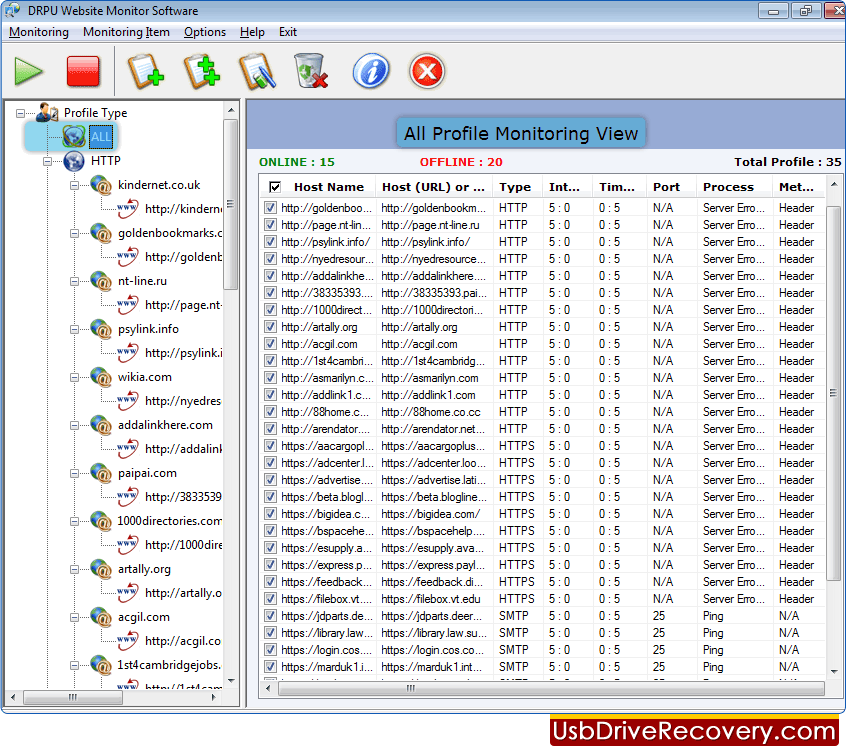
Task: Click the tree panel's right scroll arrow
Action: point(214,697)
